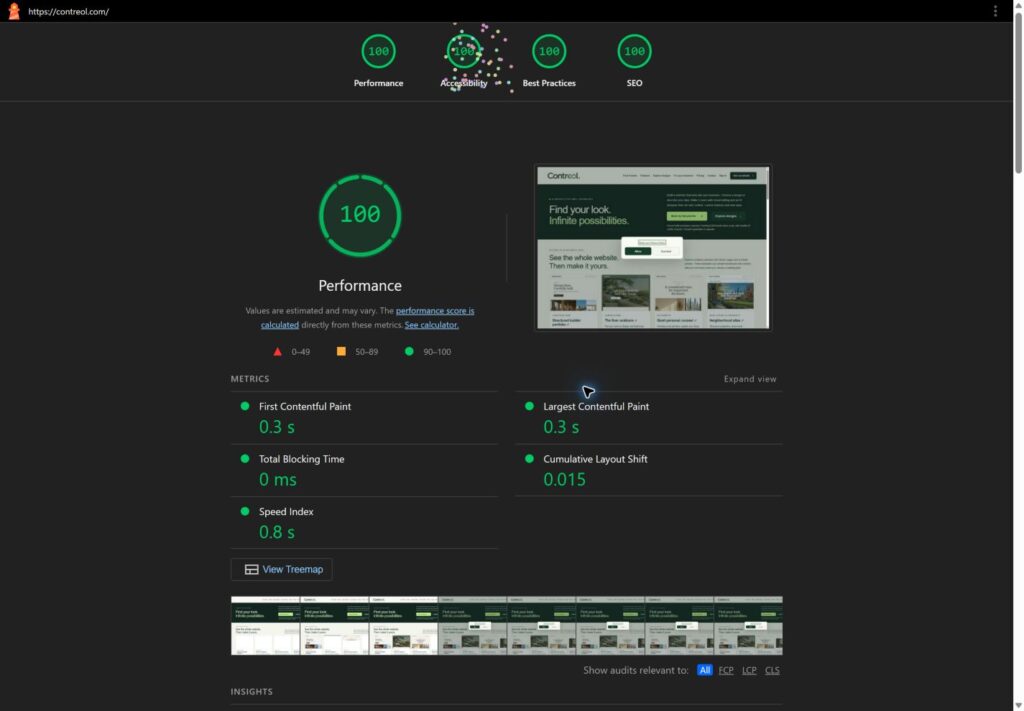The height and width of the screenshot is (711, 1024).
Task: Click the Lighthouse logo icon
Action: (14, 11)
